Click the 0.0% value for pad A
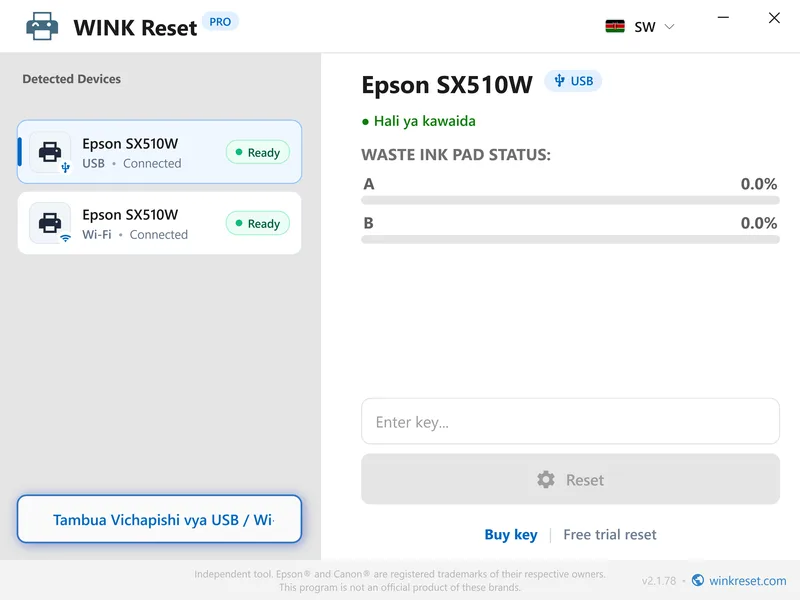This screenshot has width=800, height=600. pyautogui.click(x=759, y=184)
